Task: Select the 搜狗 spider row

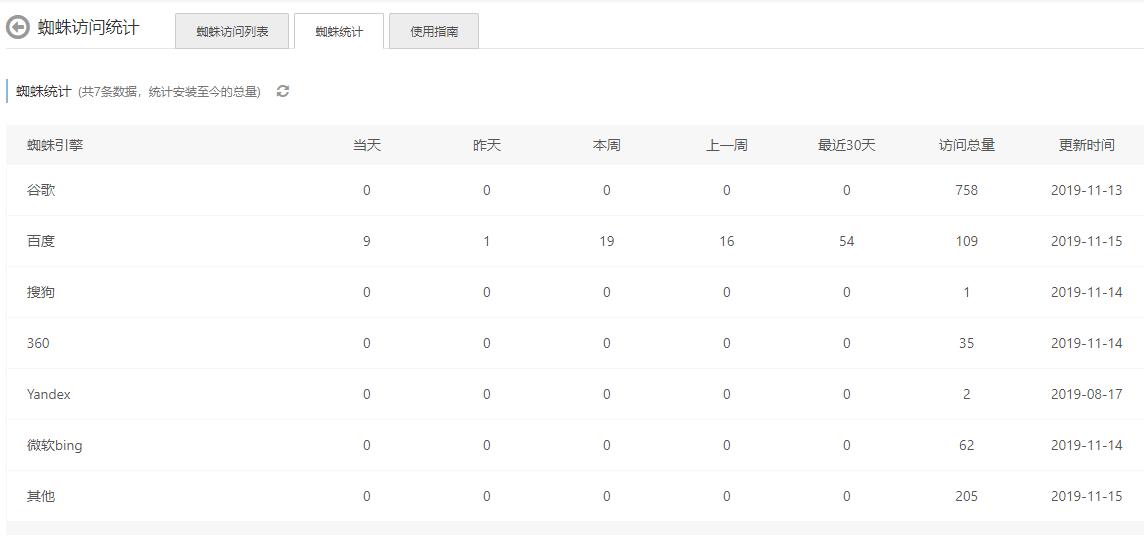Action: click(41, 292)
